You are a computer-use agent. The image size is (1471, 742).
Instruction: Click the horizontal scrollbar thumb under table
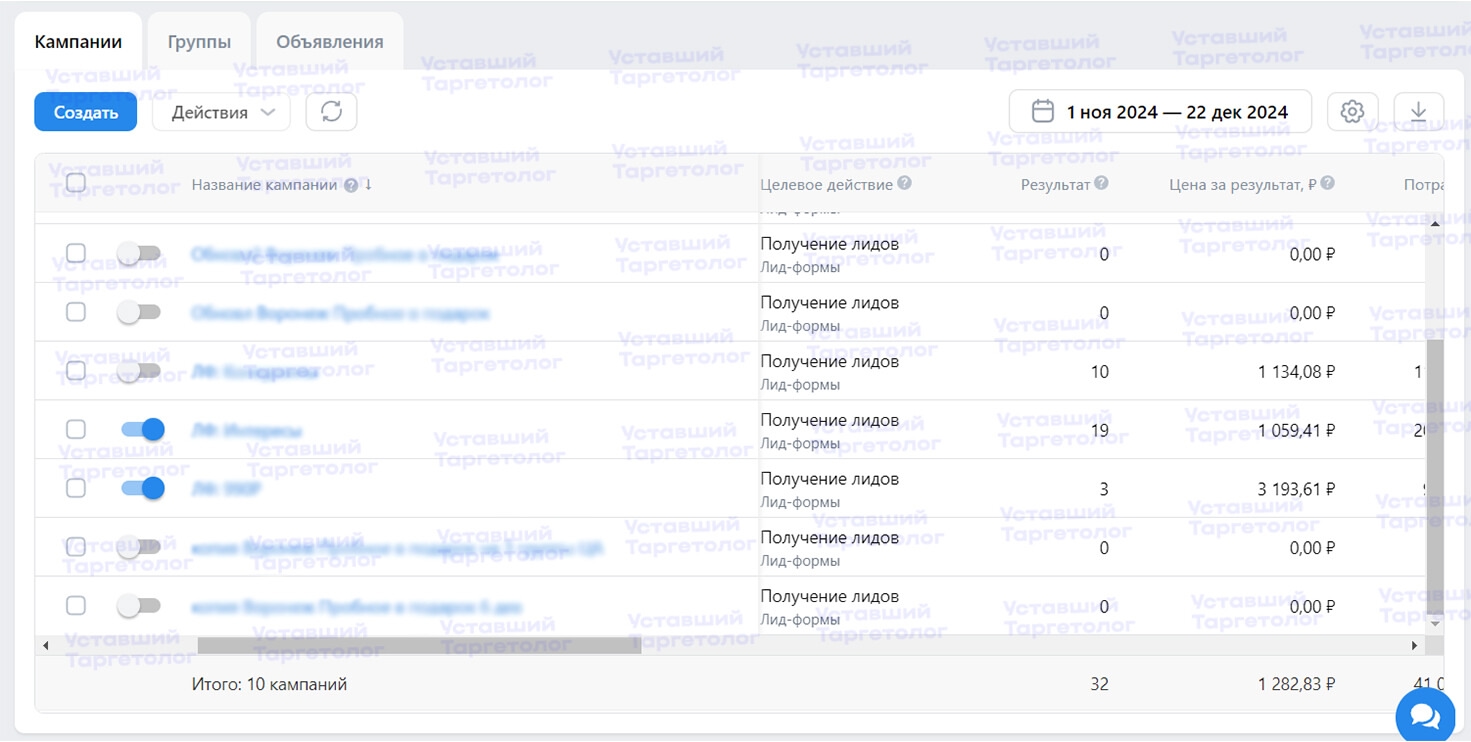(x=418, y=646)
